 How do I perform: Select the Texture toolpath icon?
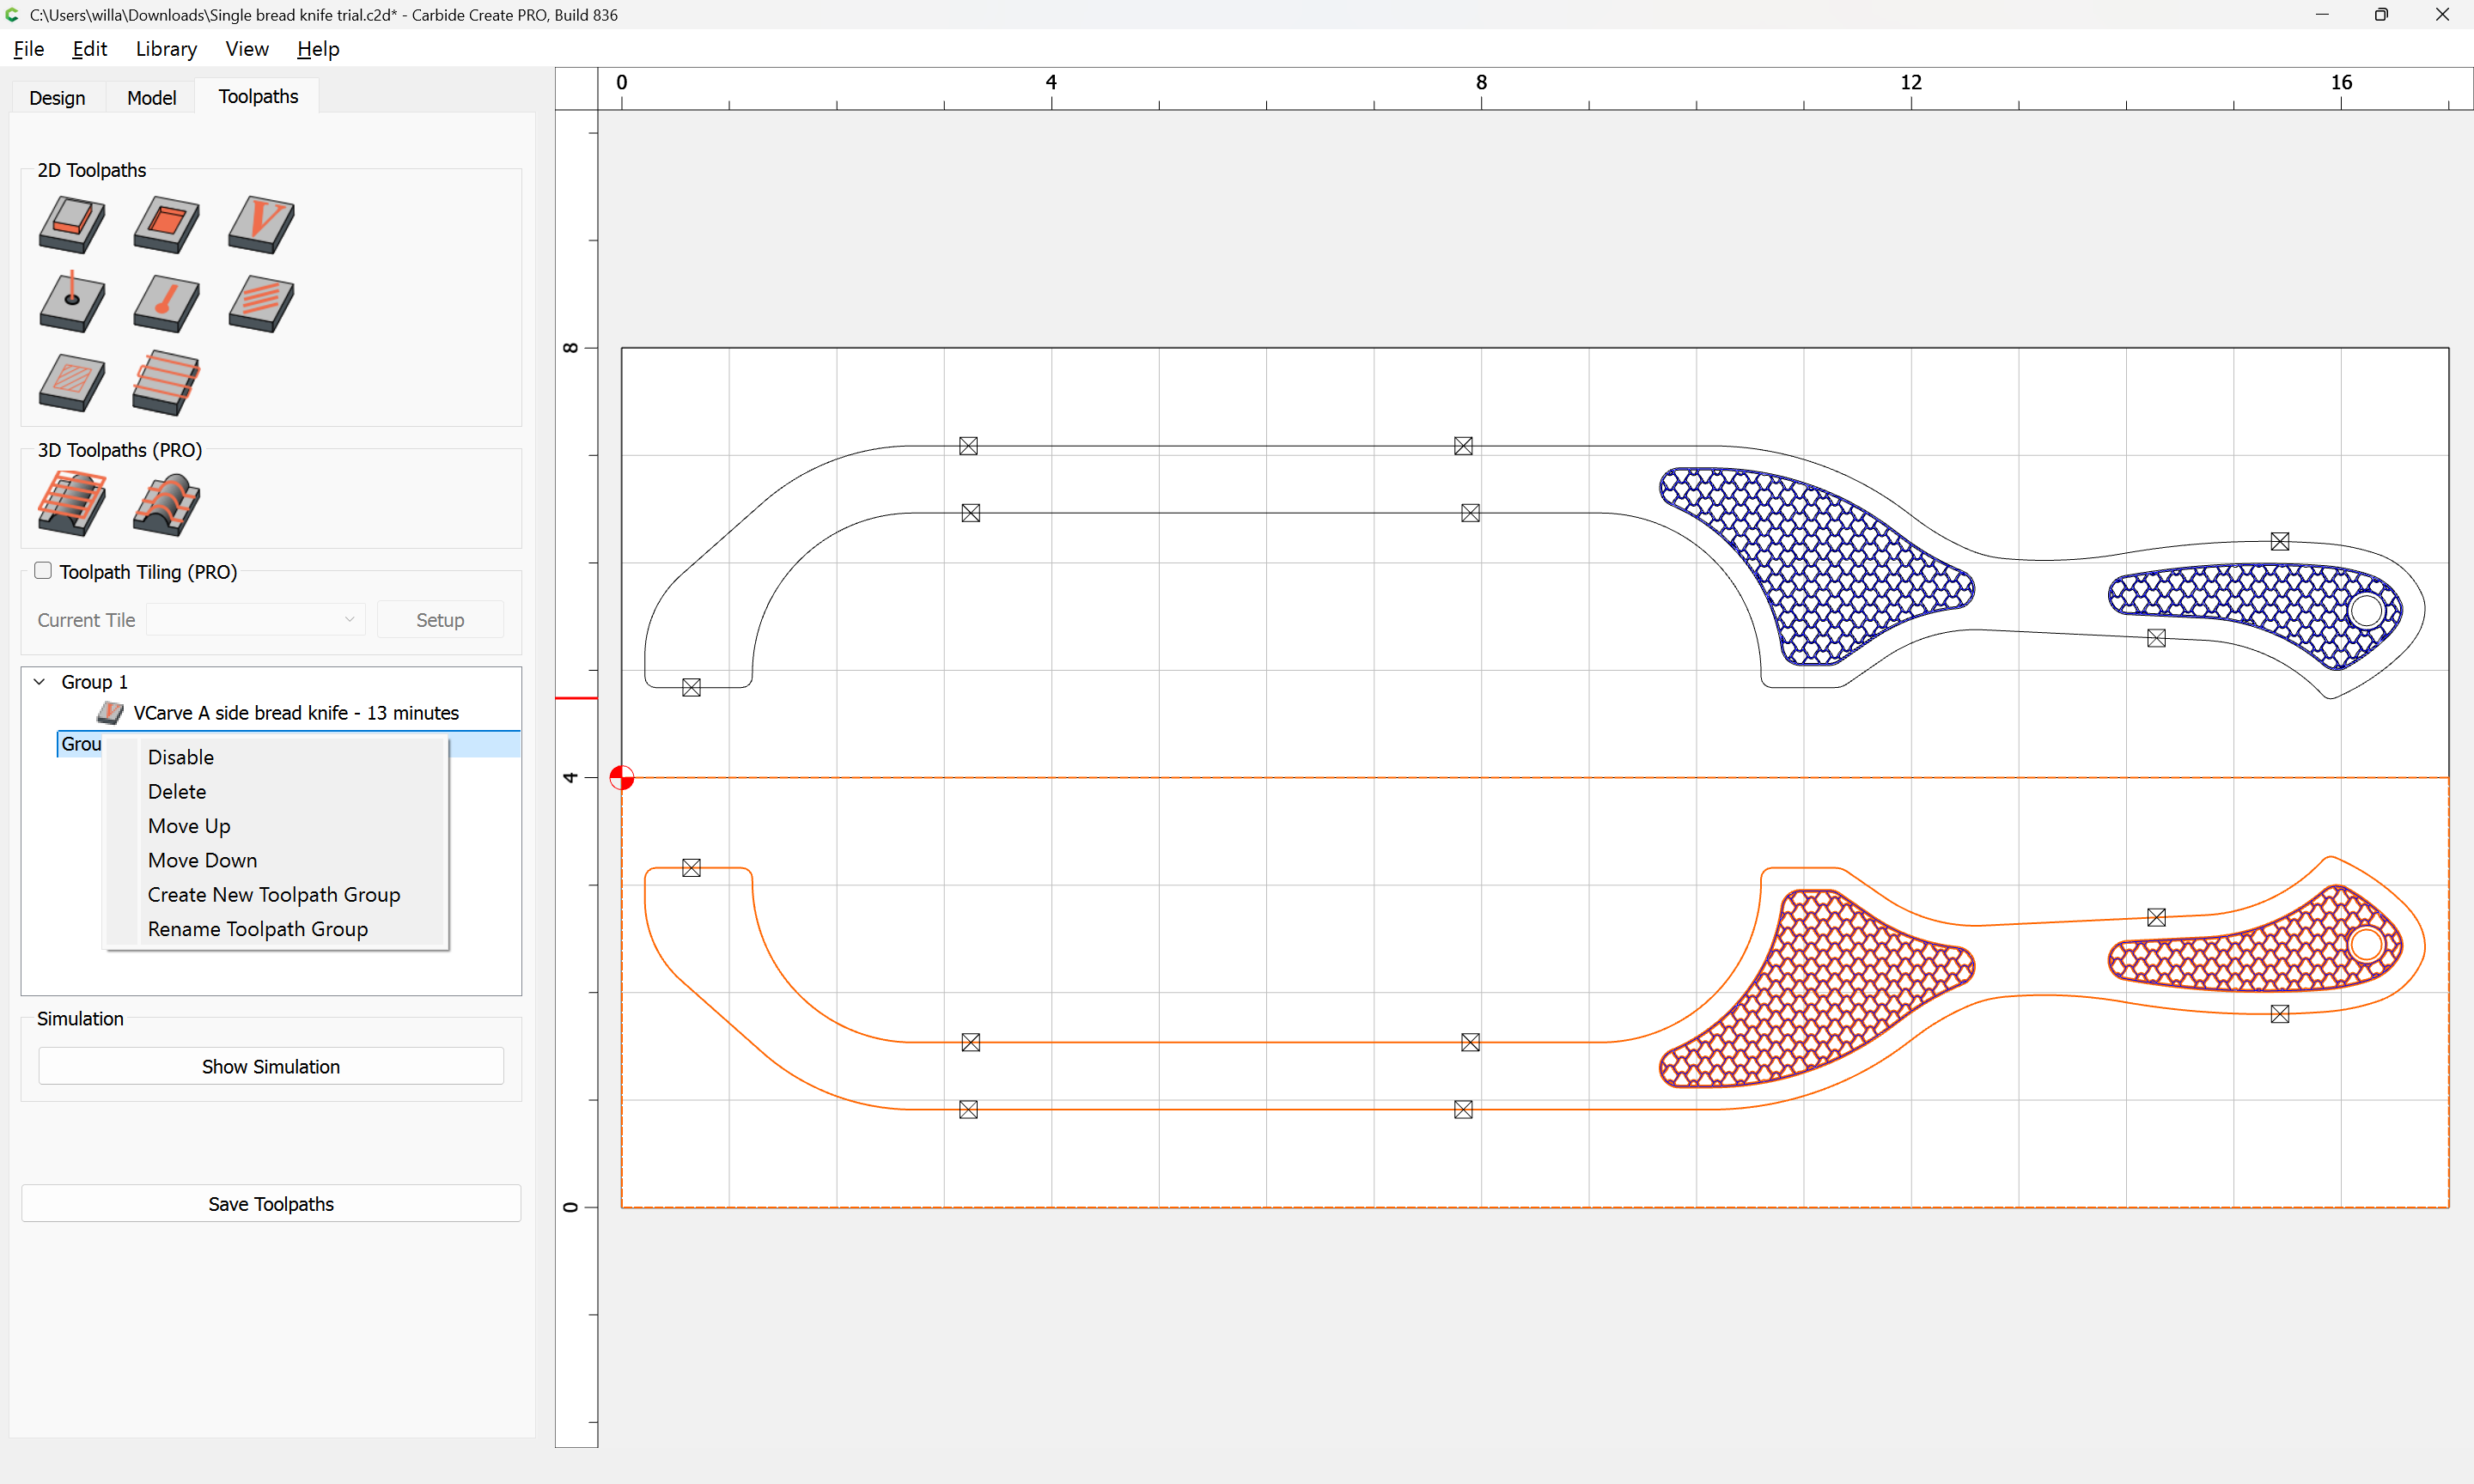pos(261,302)
